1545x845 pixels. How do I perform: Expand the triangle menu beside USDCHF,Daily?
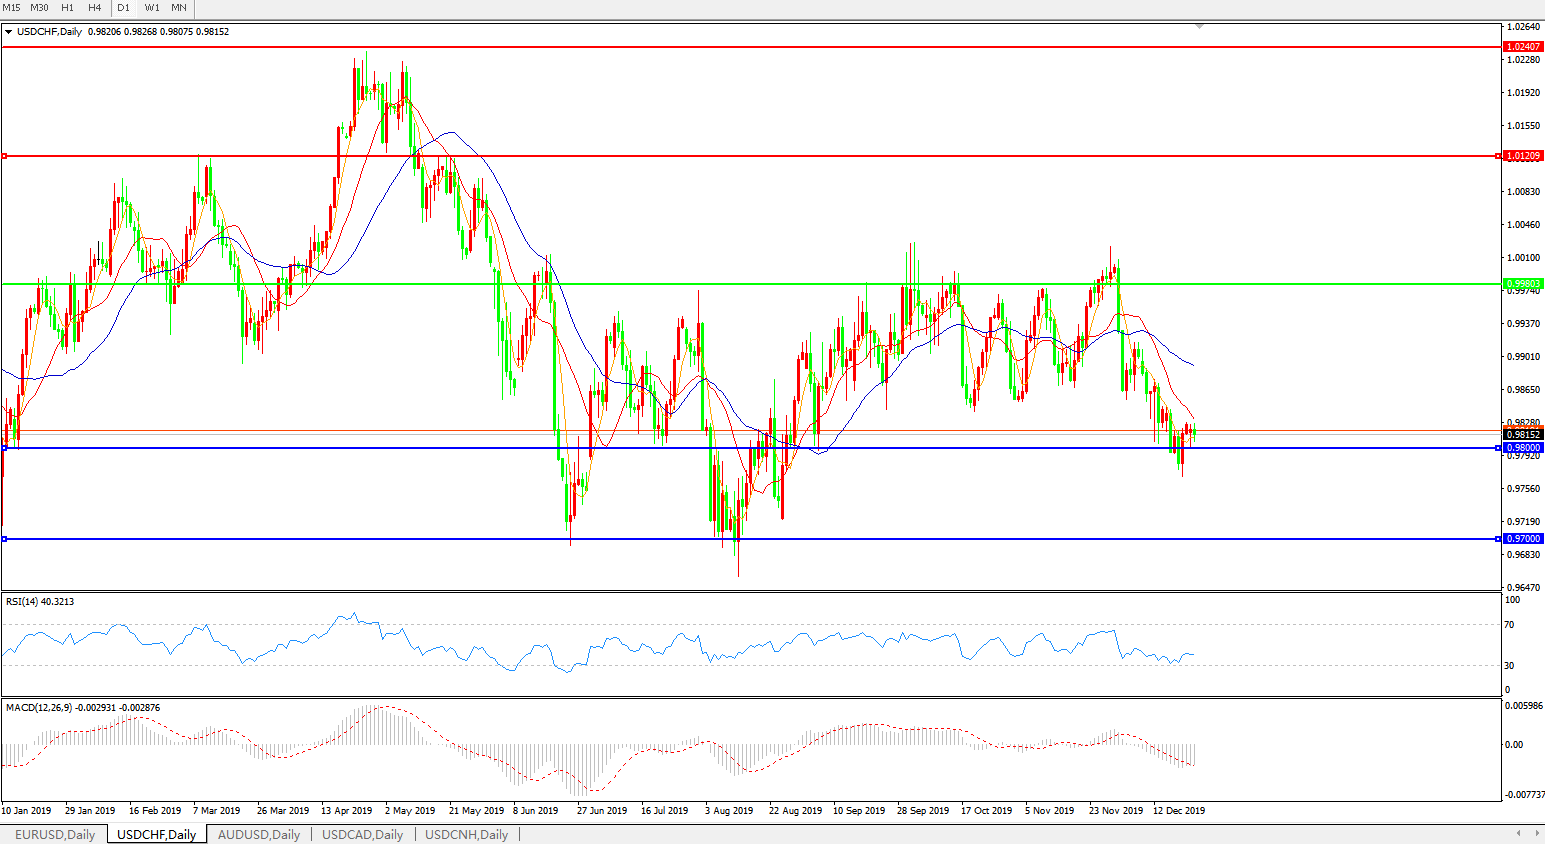(9, 32)
